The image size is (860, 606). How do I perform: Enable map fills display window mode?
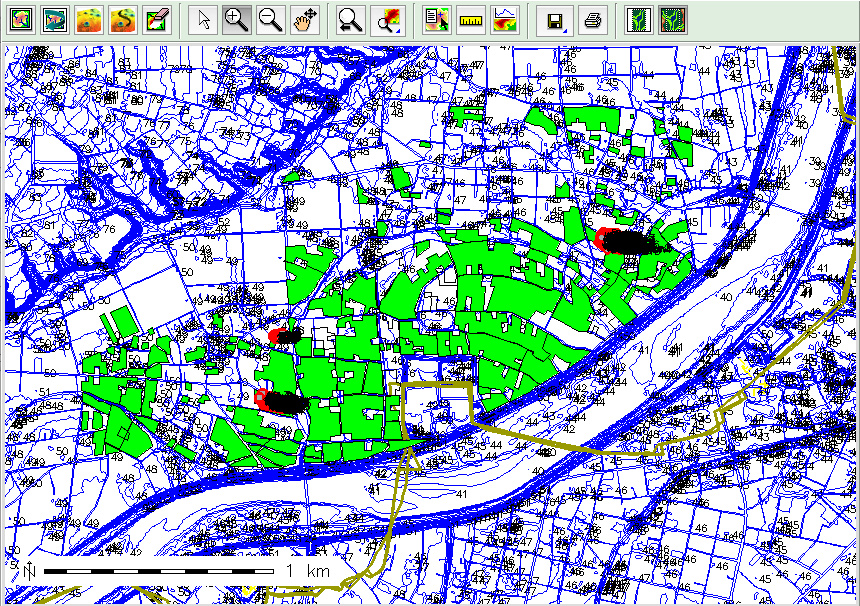click(x=674, y=20)
